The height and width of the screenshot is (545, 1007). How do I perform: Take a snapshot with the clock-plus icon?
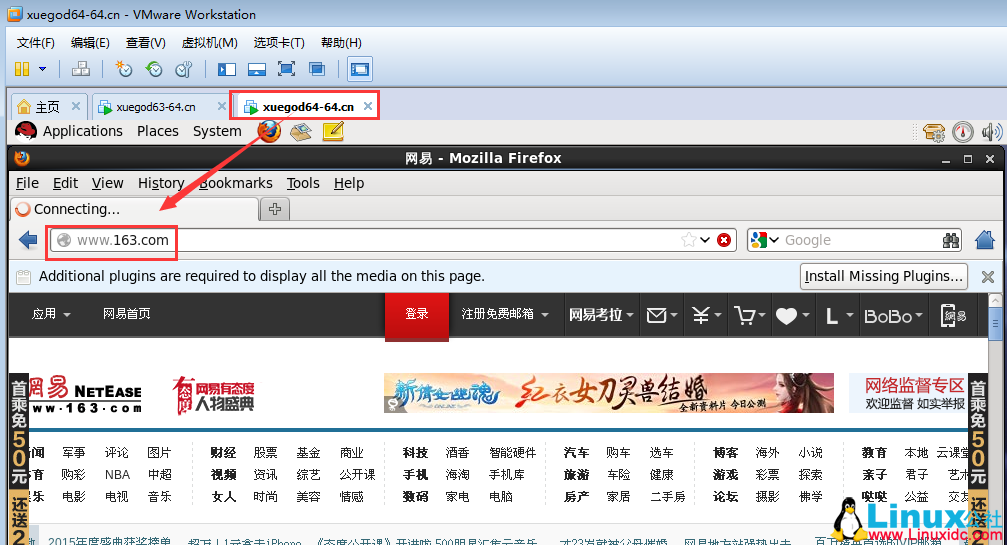click(x=123, y=69)
